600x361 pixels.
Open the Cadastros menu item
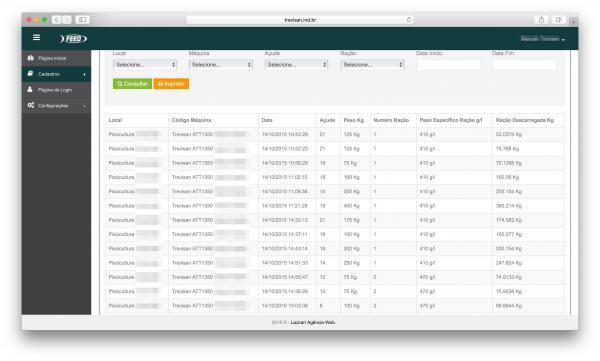tap(57, 74)
